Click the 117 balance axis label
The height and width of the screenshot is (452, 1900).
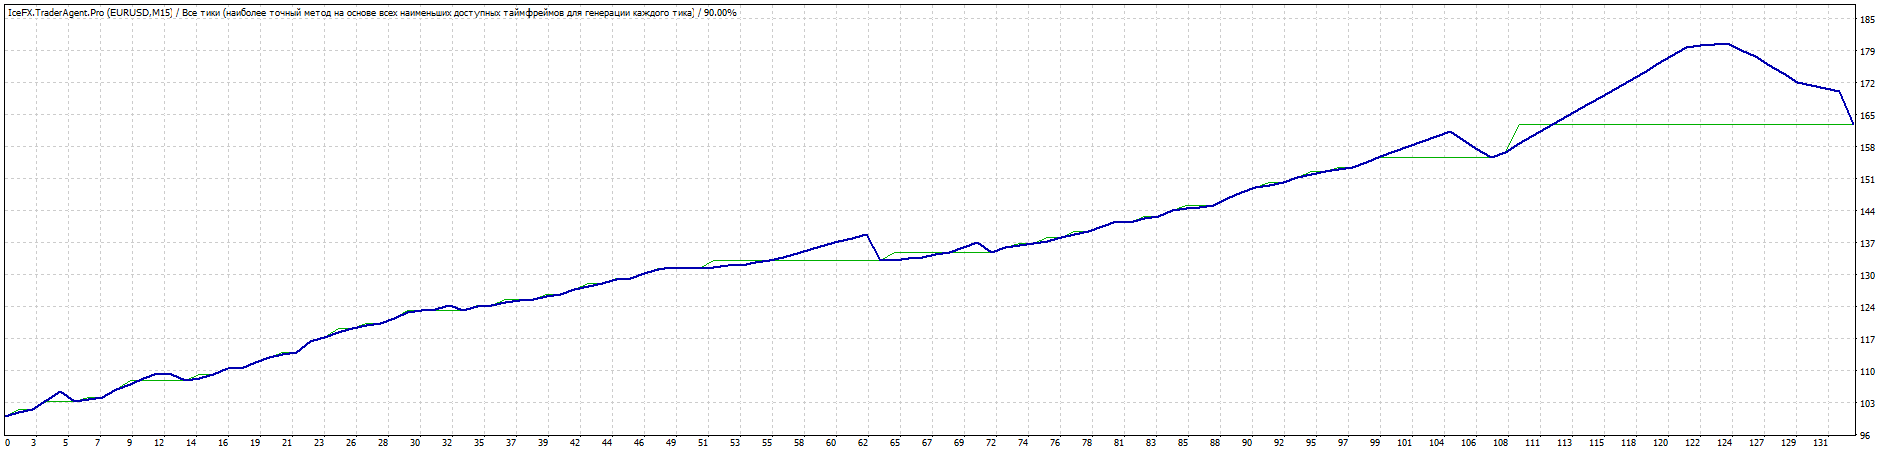pos(1867,340)
